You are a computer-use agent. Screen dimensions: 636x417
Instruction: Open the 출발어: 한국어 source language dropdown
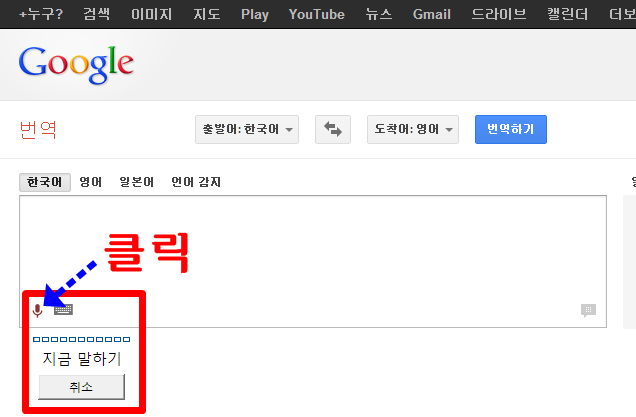tap(247, 129)
